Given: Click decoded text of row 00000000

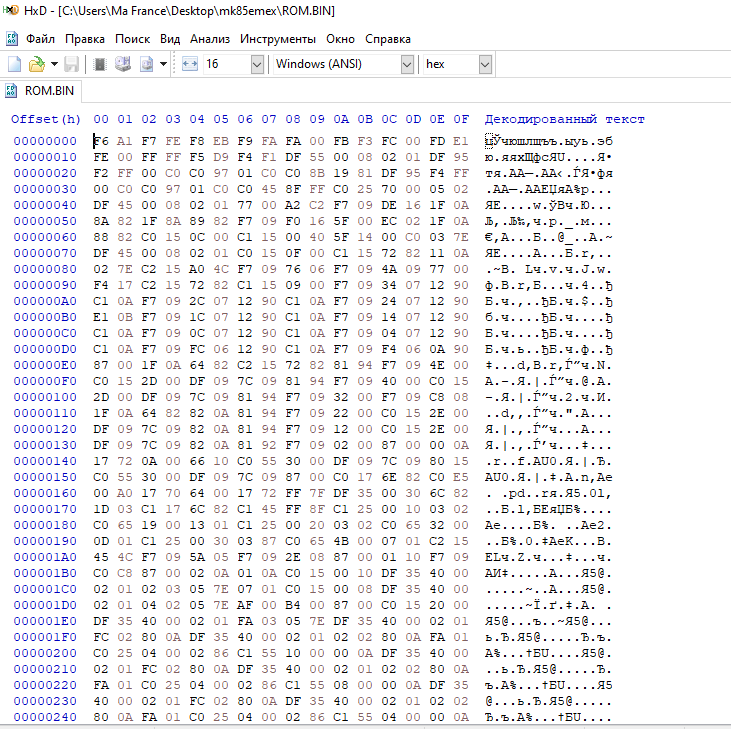Looking at the screenshot, I should point(549,141).
